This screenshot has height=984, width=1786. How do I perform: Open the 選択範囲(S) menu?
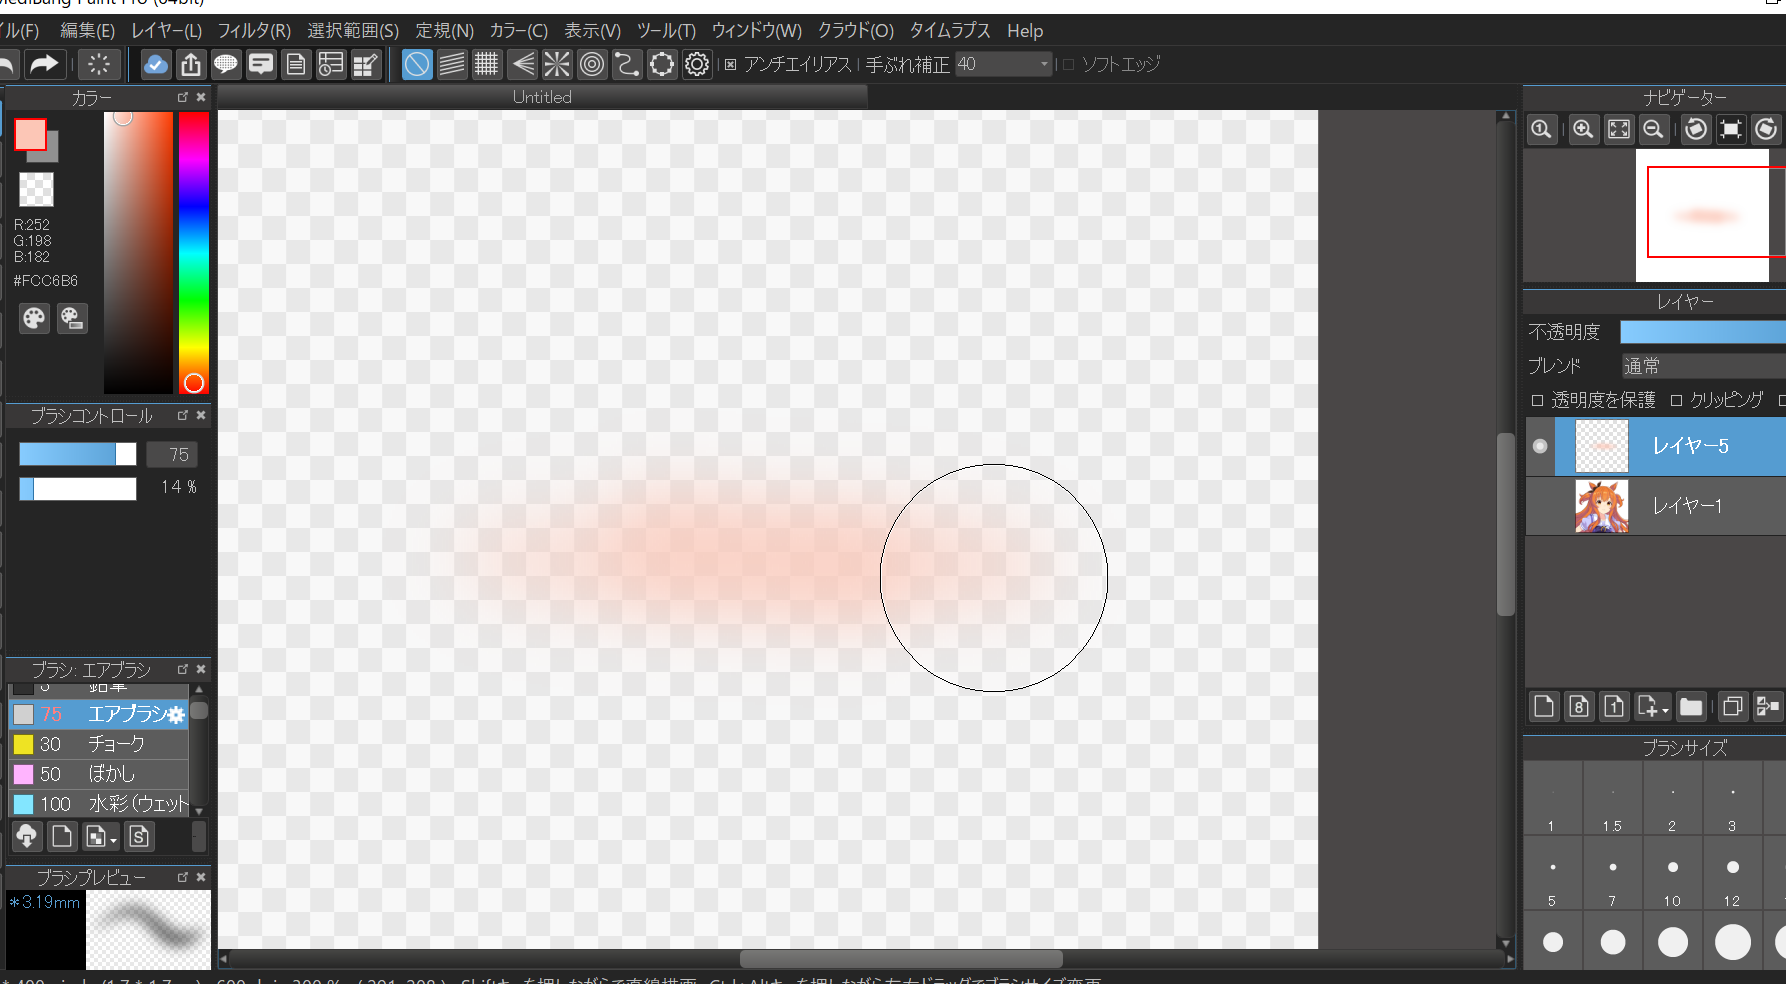pos(352,31)
